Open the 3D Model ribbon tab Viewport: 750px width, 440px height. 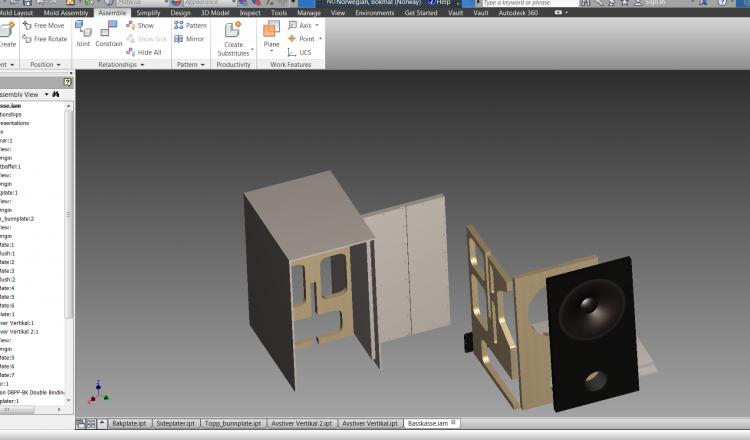[x=215, y=13]
